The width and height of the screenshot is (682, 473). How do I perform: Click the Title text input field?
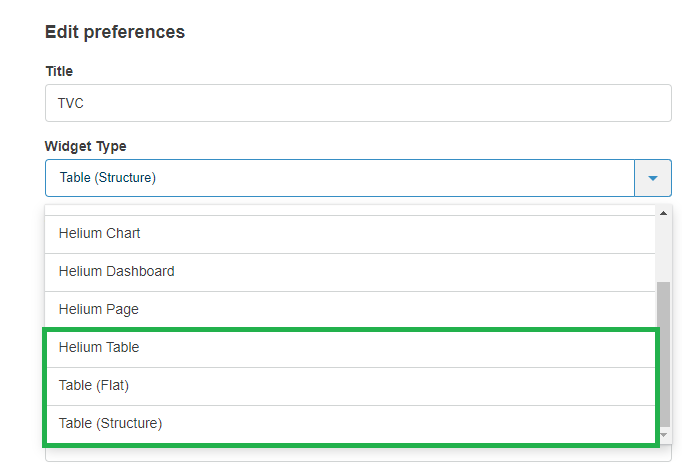pyautogui.click(x=357, y=103)
